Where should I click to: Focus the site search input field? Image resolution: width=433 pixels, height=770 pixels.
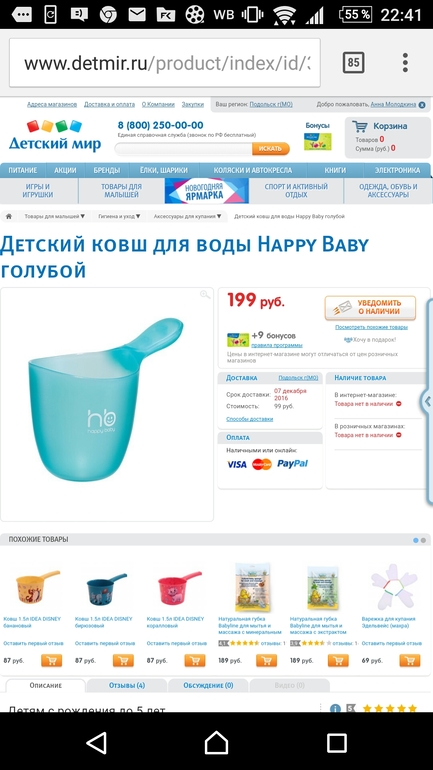(184, 148)
